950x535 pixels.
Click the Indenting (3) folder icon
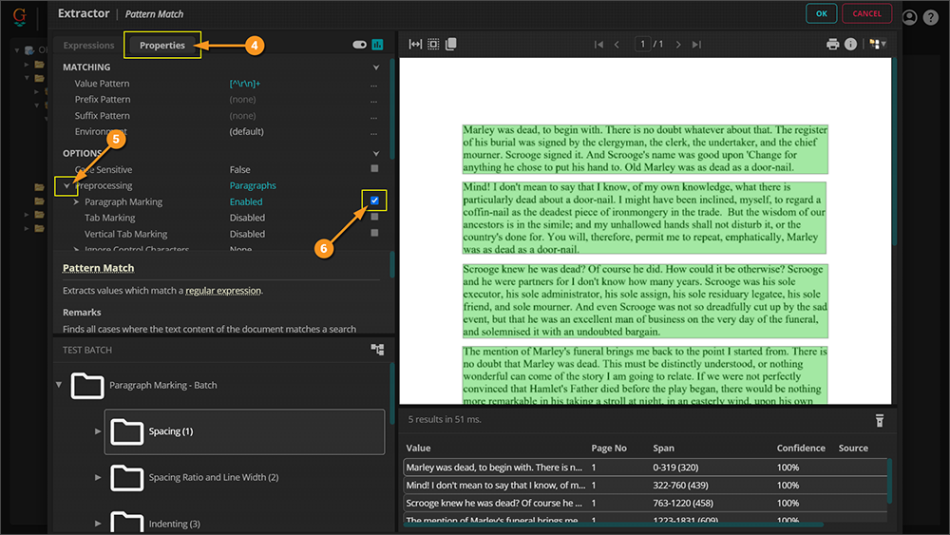[127, 522]
